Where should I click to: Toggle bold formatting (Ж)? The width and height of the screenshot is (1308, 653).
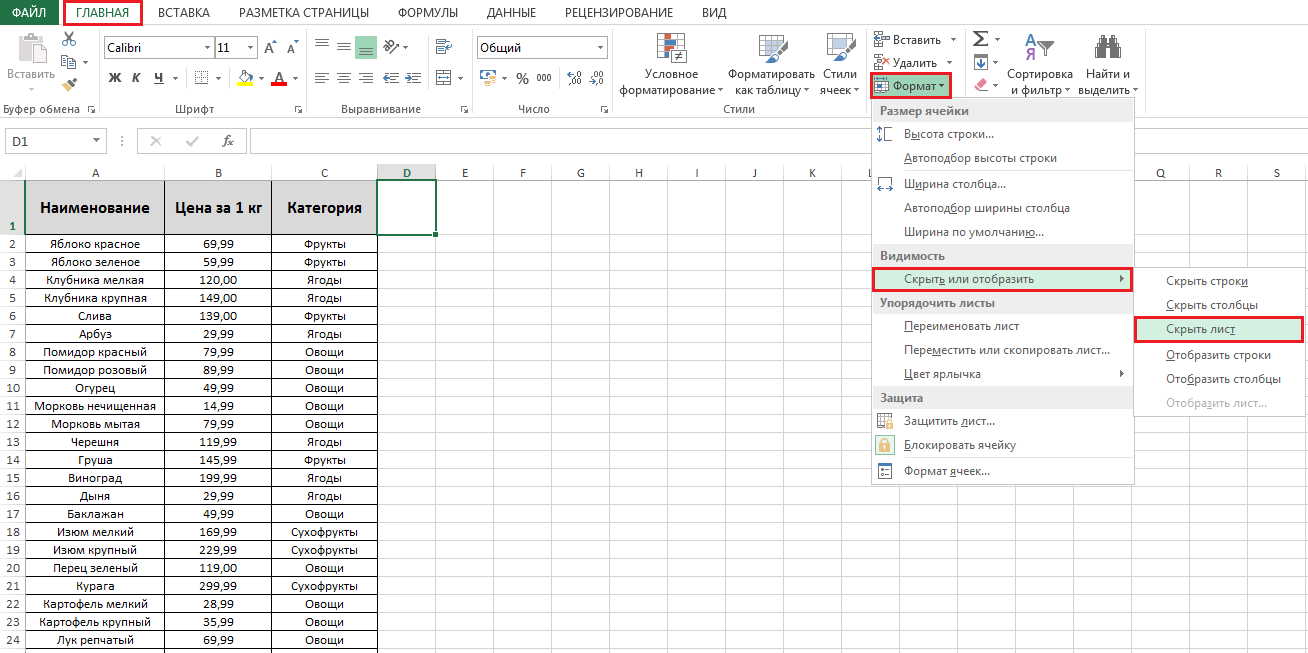click(x=115, y=78)
